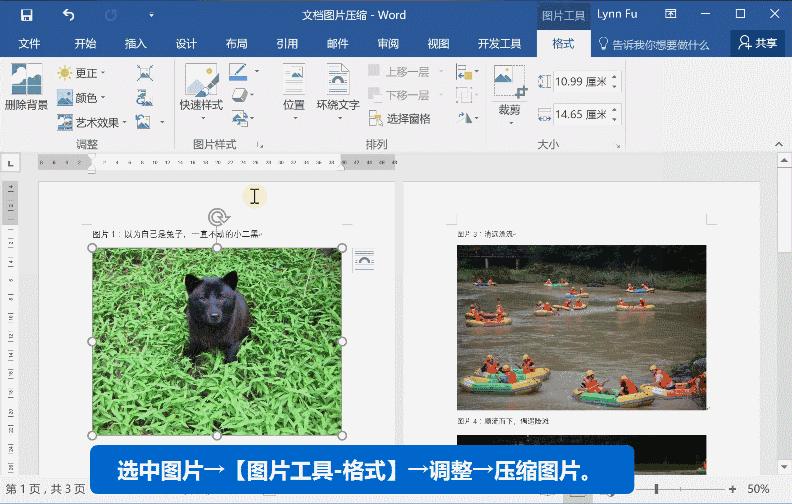Switch to the 视图 ribbon tab
Image resolution: width=792 pixels, height=504 pixels.
(438, 44)
